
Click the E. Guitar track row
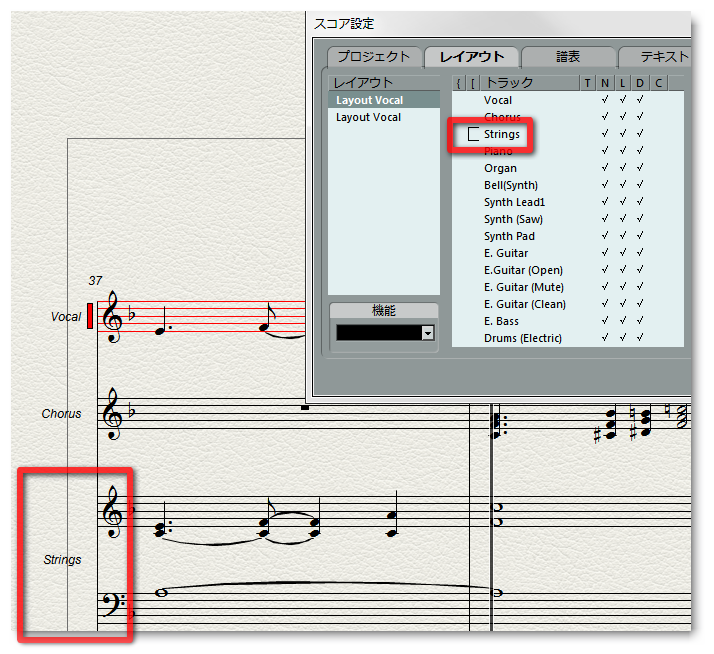568,253
